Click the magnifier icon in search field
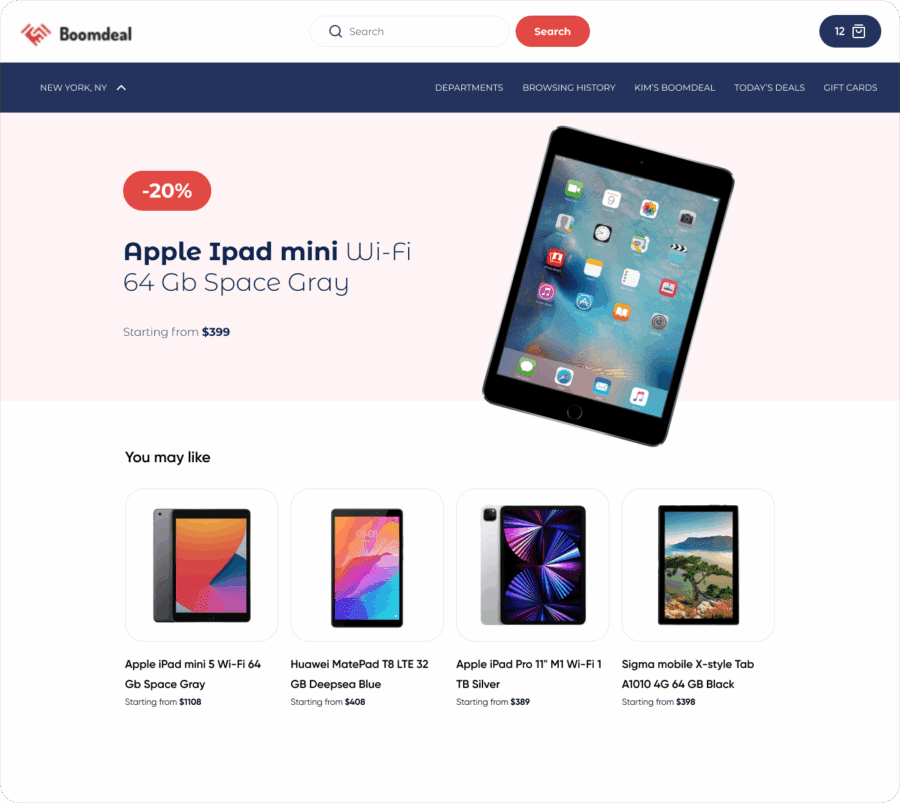The width and height of the screenshot is (900, 803). click(x=335, y=32)
